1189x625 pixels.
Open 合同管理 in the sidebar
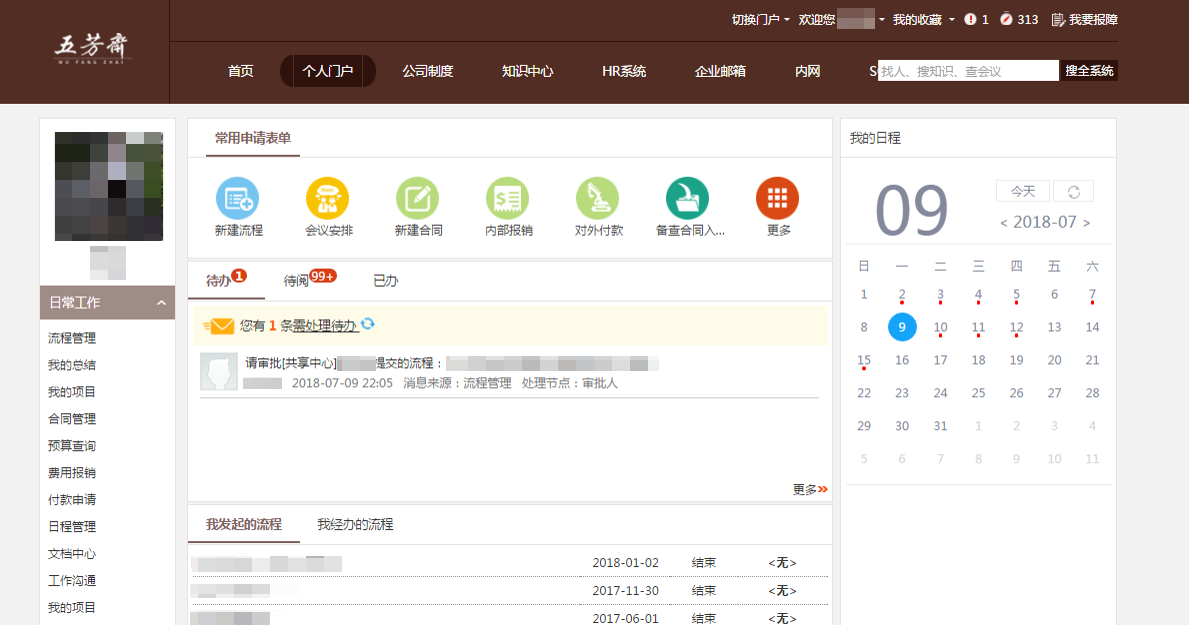(71, 419)
